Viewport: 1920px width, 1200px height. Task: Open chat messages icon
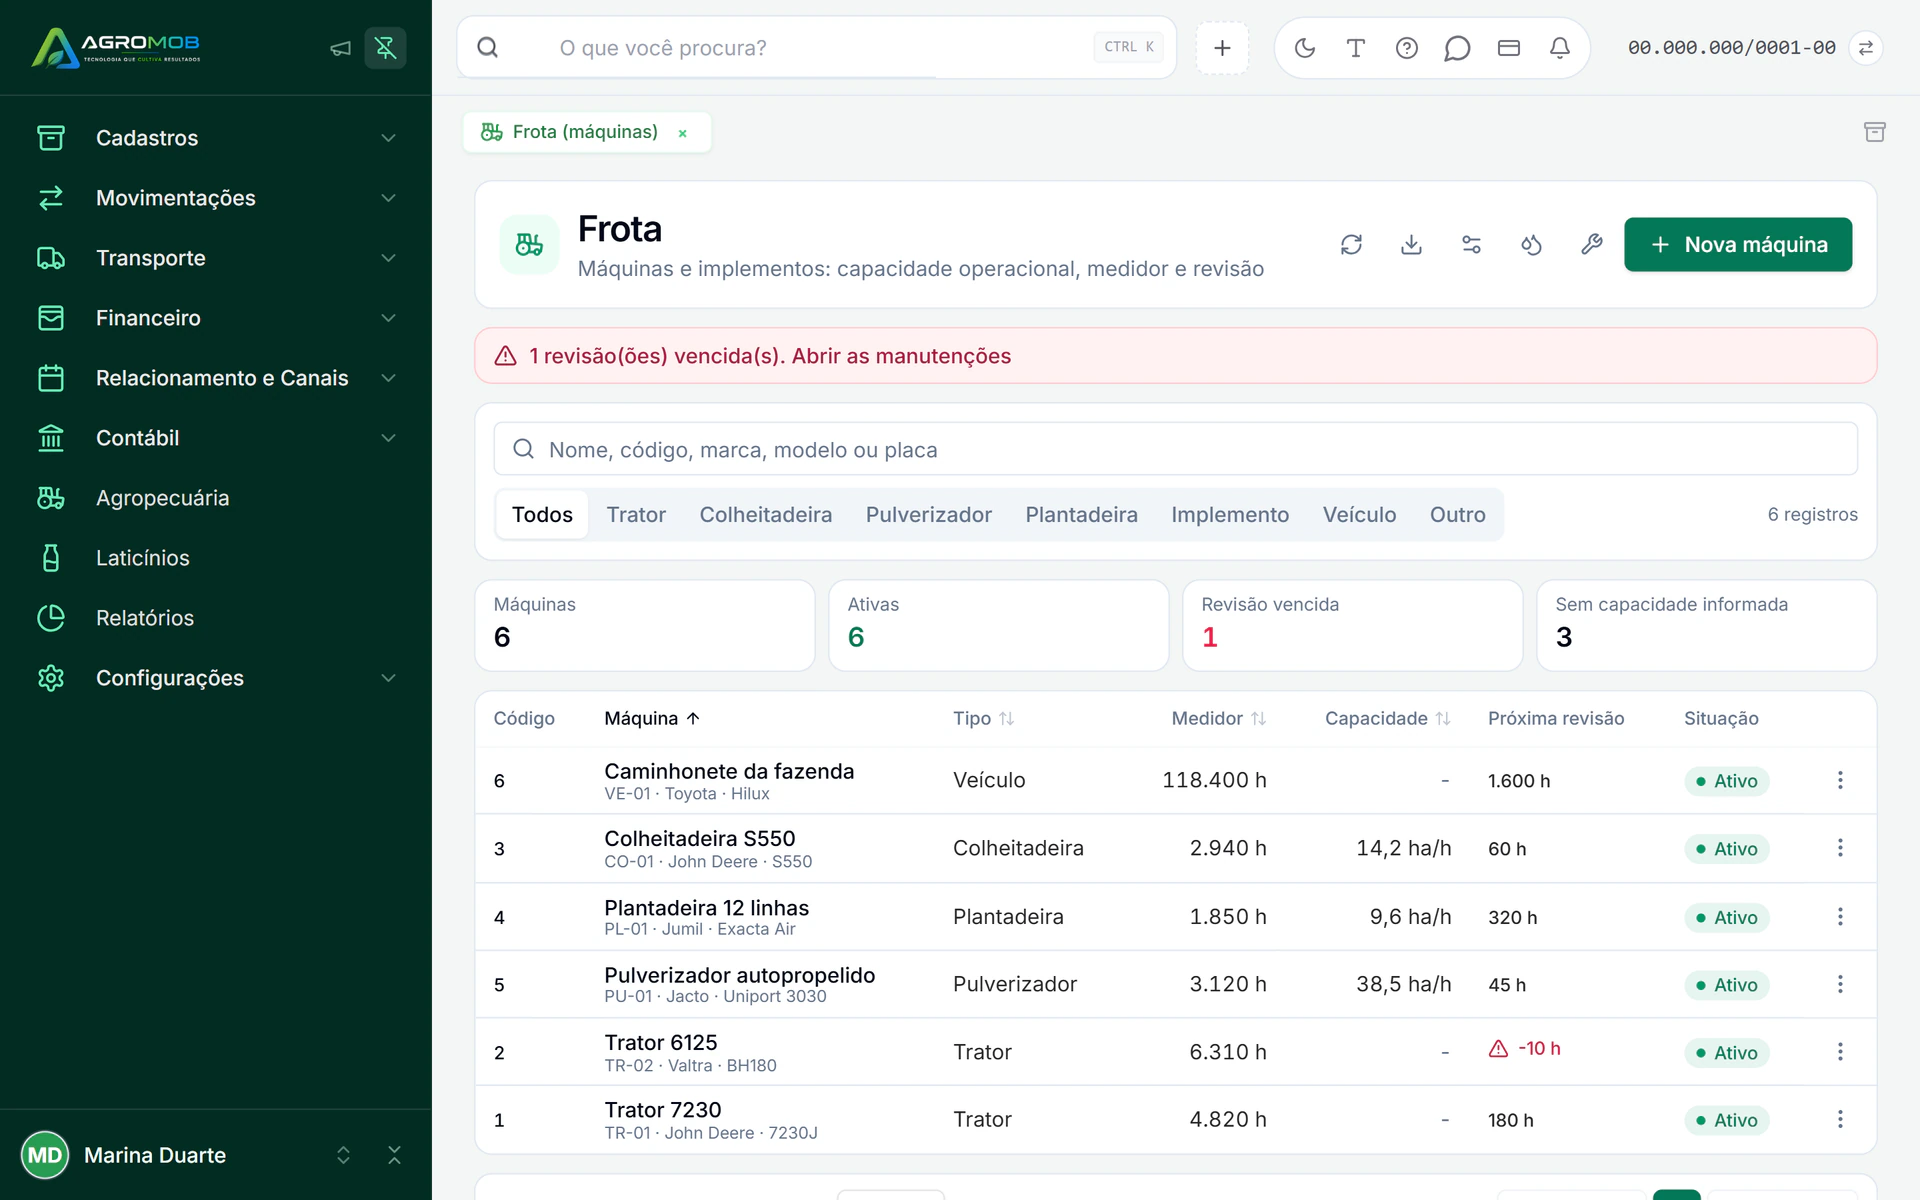click(1458, 48)
